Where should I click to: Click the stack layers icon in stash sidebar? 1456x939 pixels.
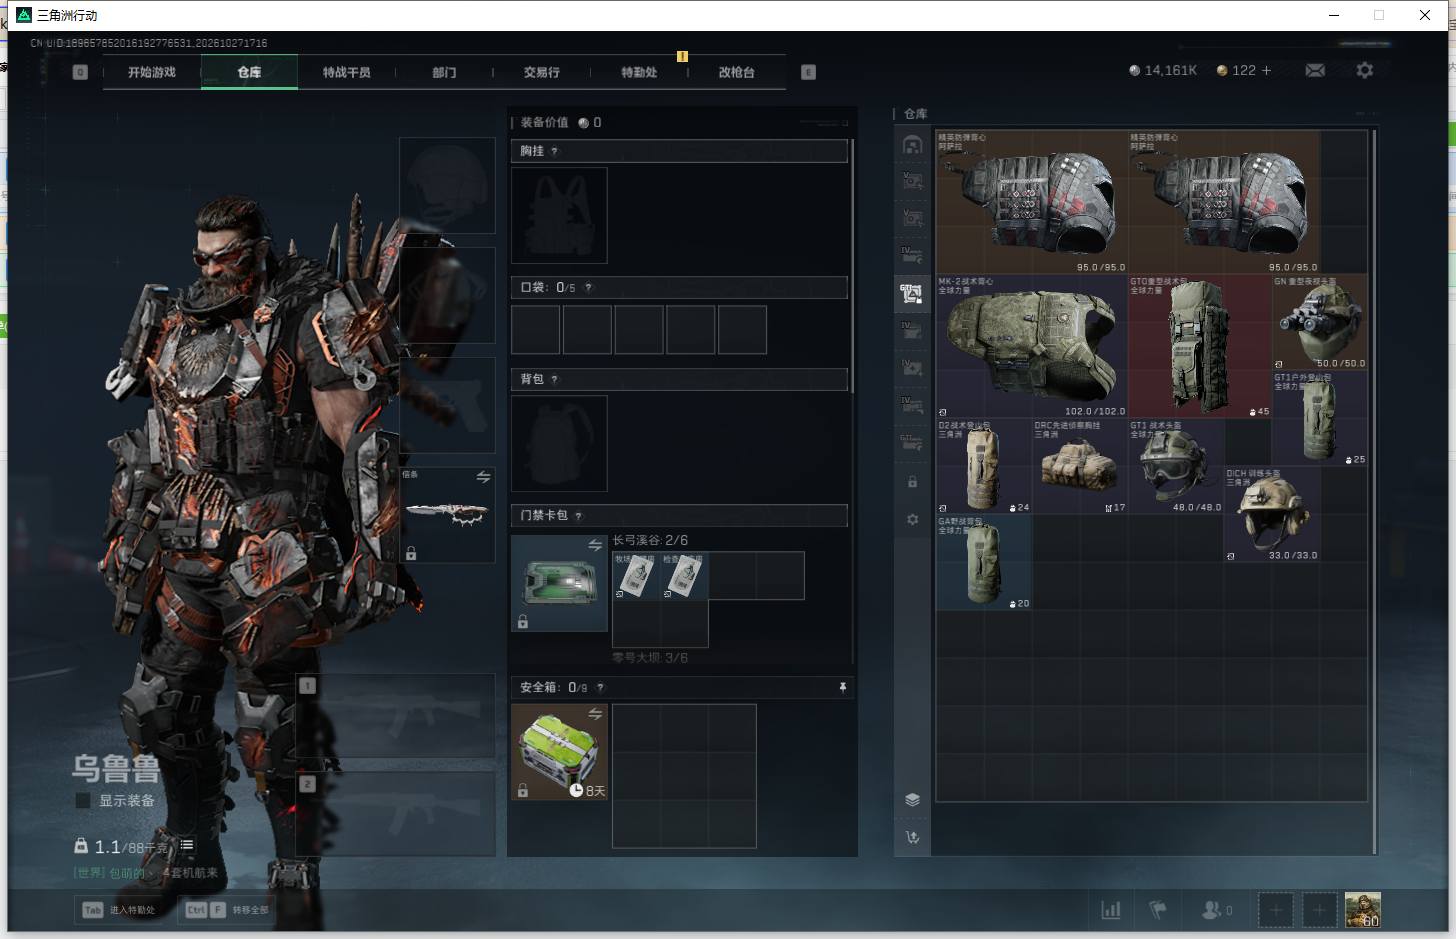click(912, 799)
